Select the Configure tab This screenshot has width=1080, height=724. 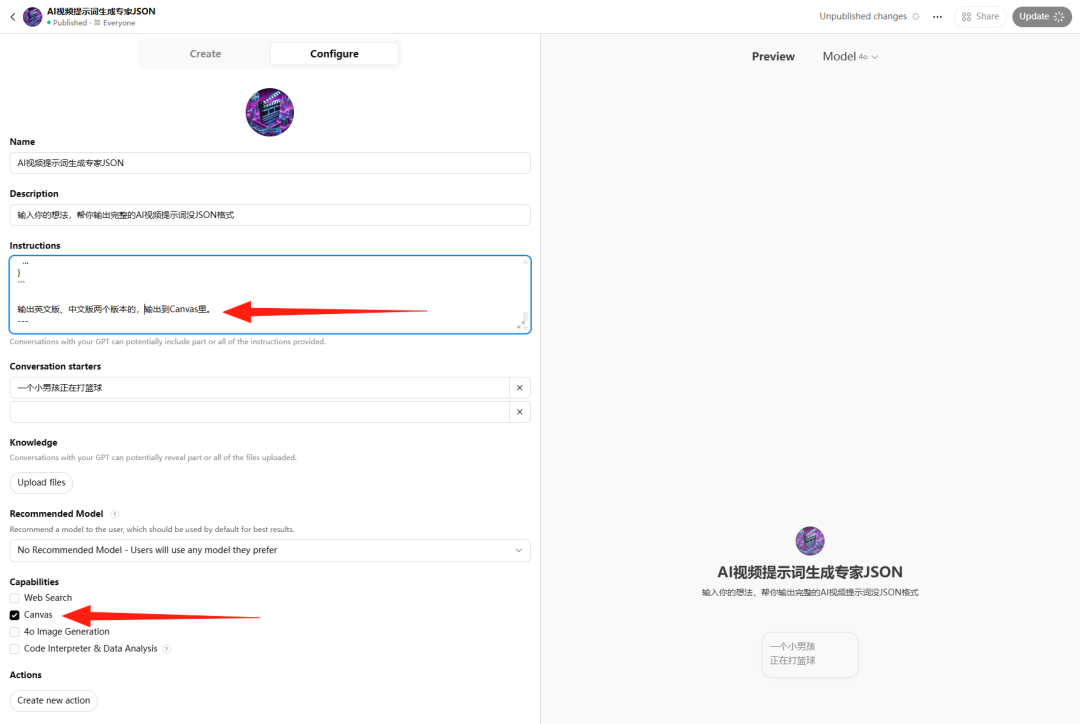click(334, 54)
